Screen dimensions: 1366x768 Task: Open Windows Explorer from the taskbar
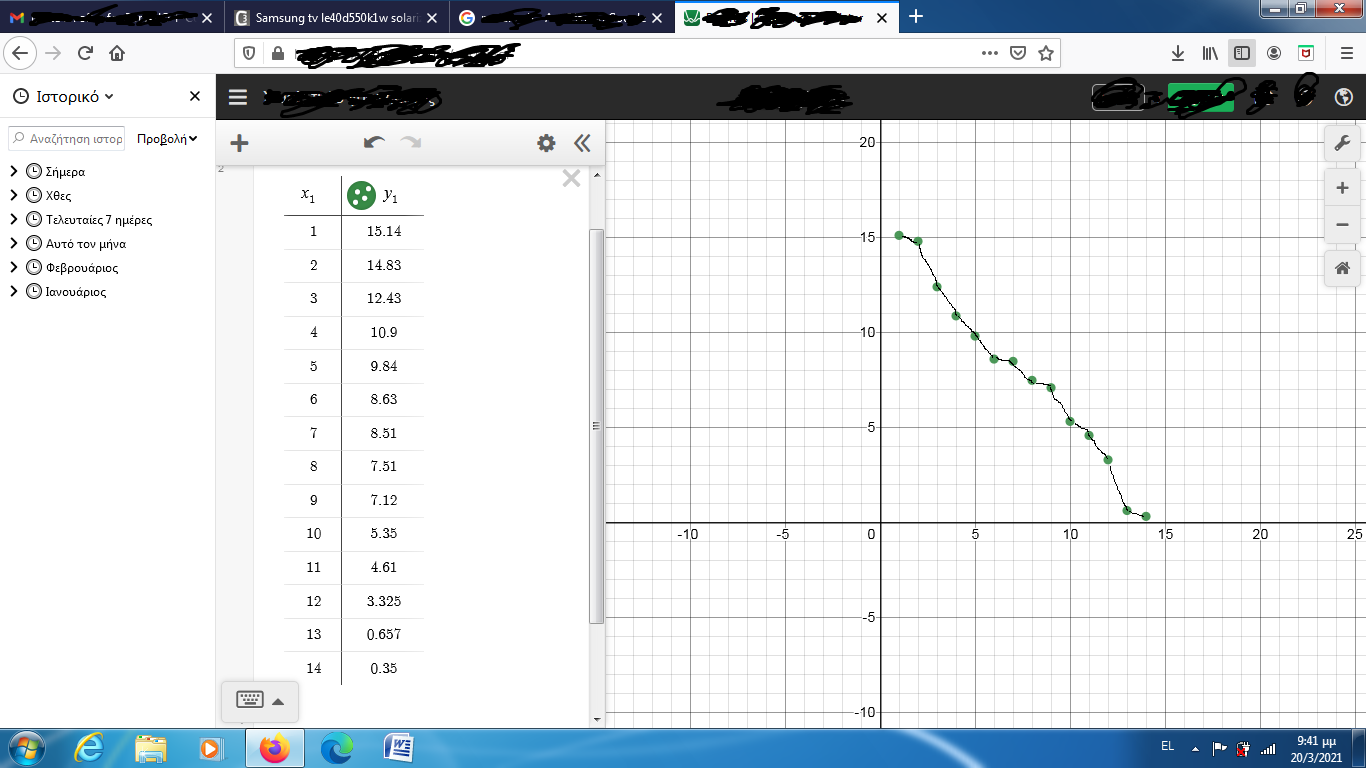[151, 748]
